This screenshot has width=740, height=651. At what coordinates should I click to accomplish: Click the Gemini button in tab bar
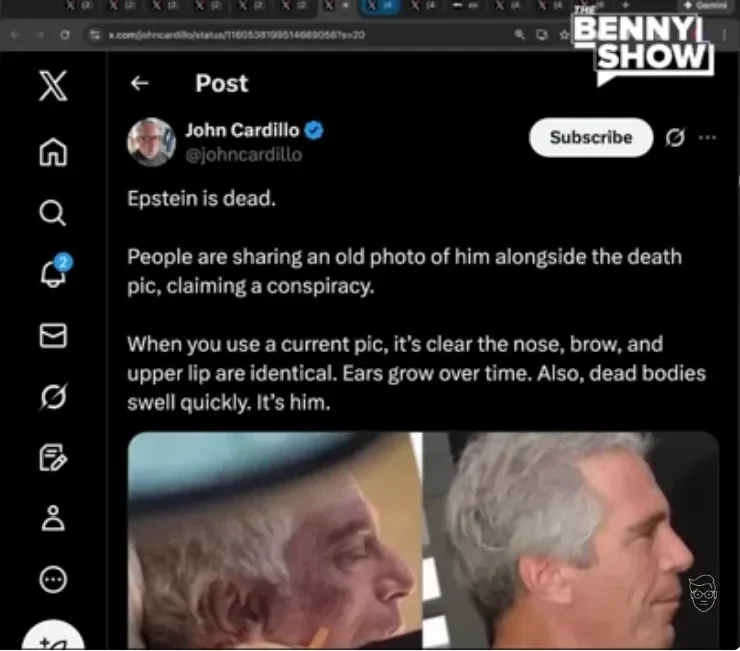[706, 5]
